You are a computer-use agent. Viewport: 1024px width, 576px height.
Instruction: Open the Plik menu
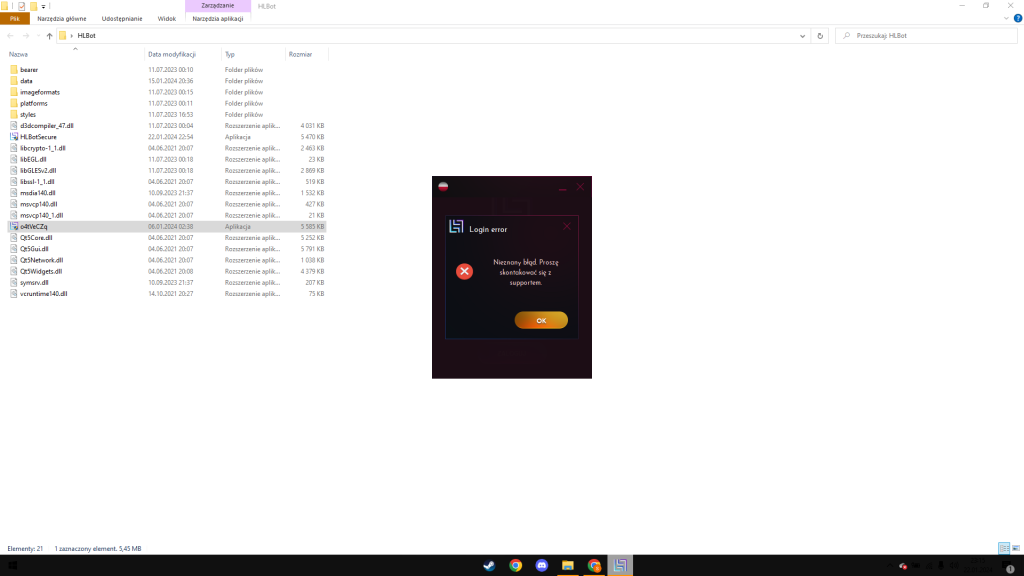pyautogui.click(x=14, y=18)
